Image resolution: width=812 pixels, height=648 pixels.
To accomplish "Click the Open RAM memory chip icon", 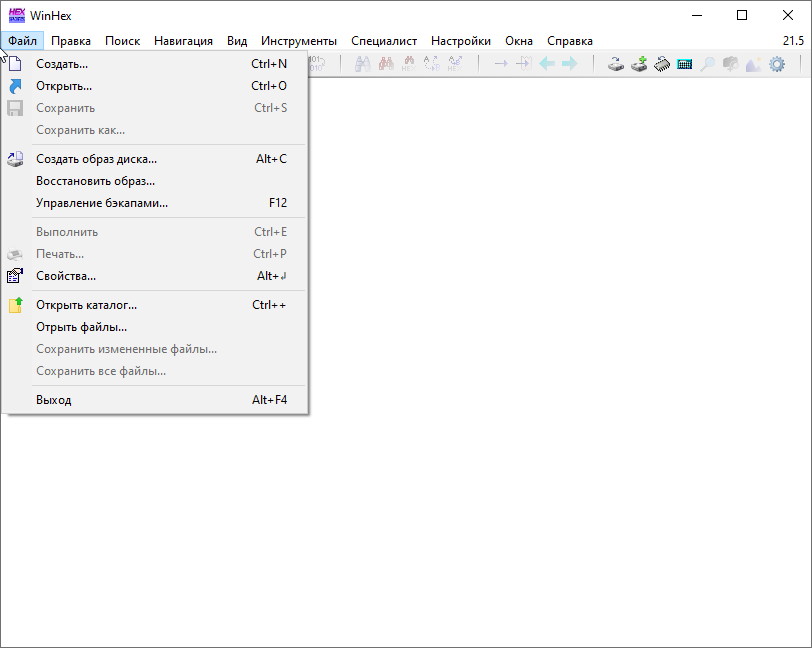I will tap(662, 64).
